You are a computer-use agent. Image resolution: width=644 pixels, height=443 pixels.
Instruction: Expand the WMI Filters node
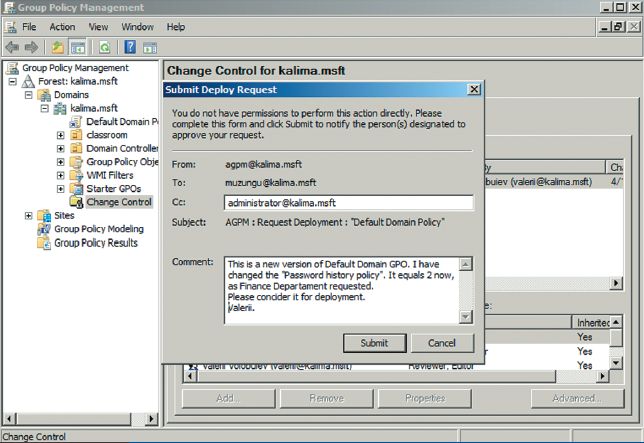click(60, 175)
